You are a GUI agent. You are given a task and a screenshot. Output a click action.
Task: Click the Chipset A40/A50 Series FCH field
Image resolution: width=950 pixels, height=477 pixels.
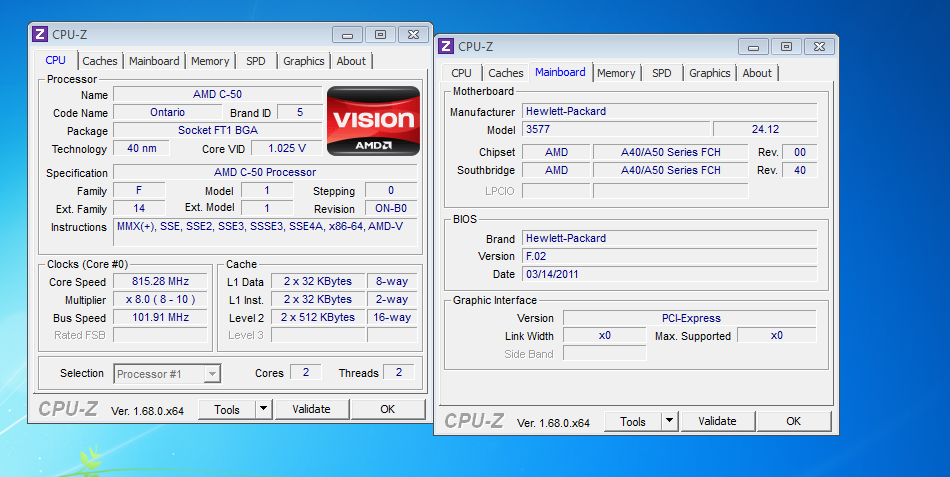pyautogui.click(x=671, y=152)
